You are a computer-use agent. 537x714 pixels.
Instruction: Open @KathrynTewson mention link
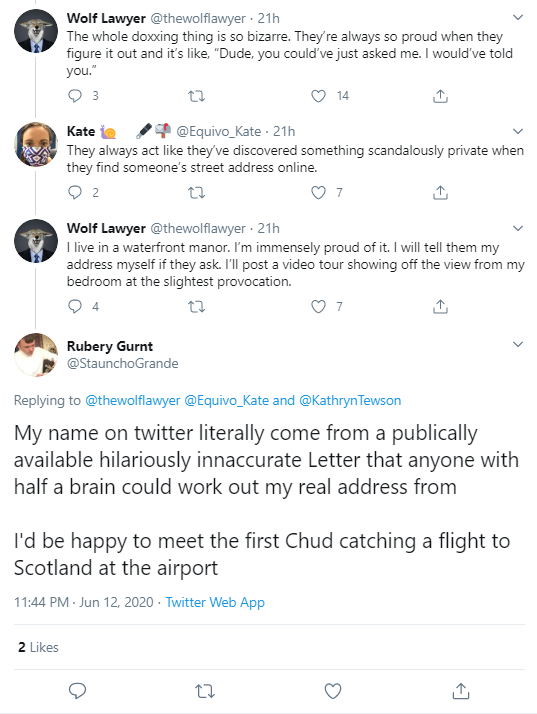coord(350,400)
